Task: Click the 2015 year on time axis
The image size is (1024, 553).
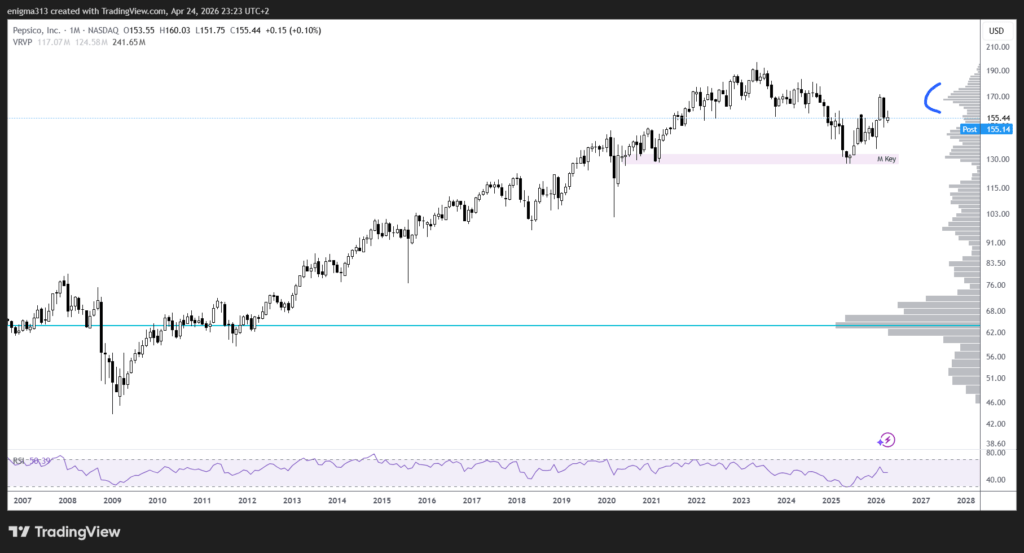Action: [382, 501]
